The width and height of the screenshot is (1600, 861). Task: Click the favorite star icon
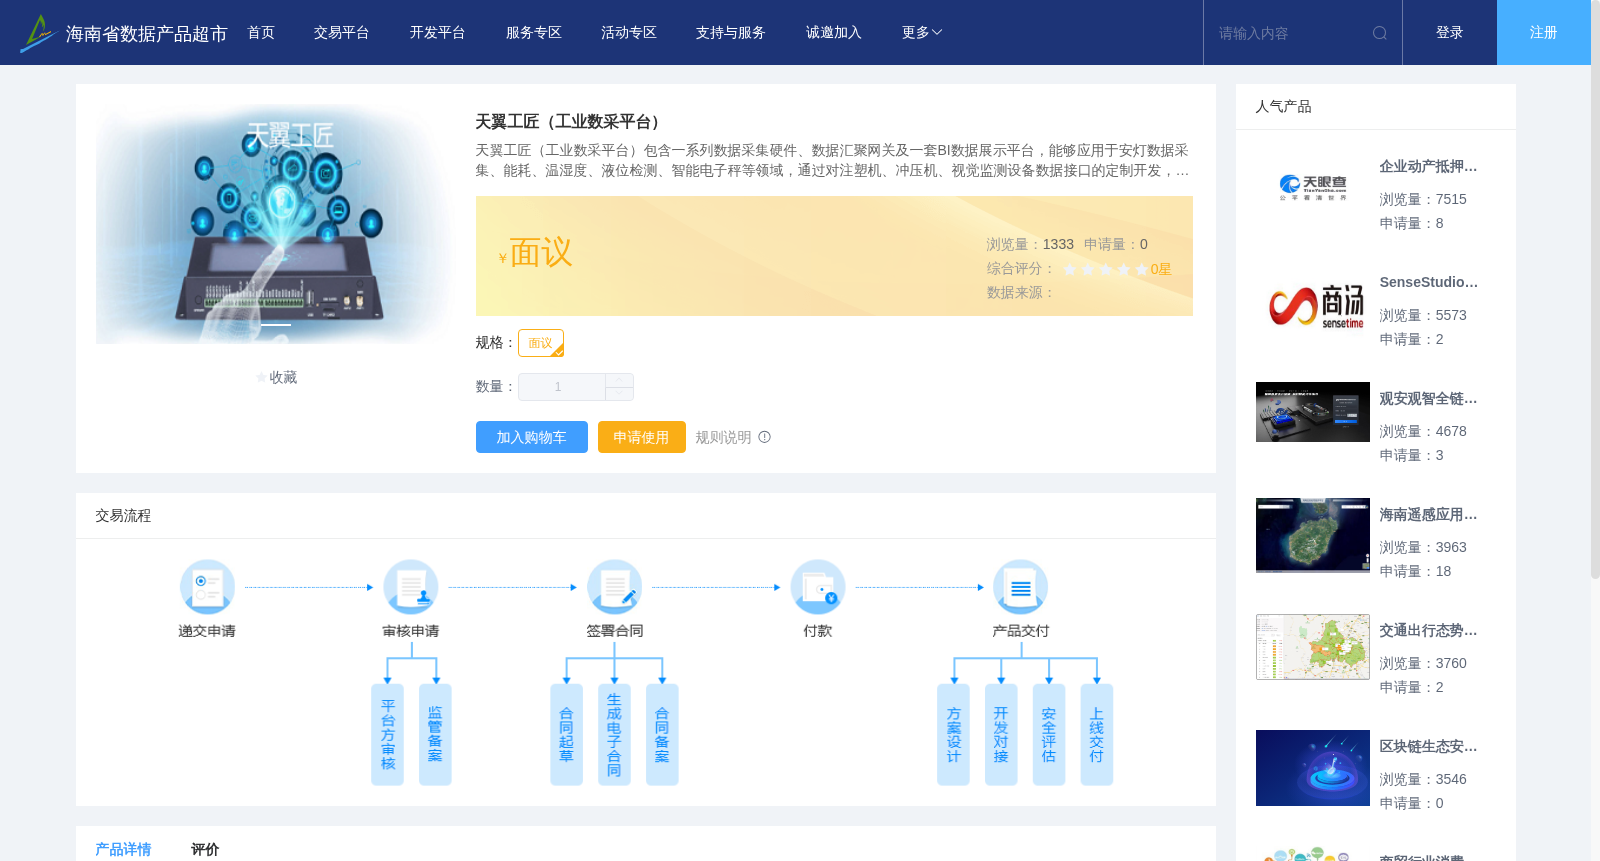pyautogui.click(x=261, y=378)
